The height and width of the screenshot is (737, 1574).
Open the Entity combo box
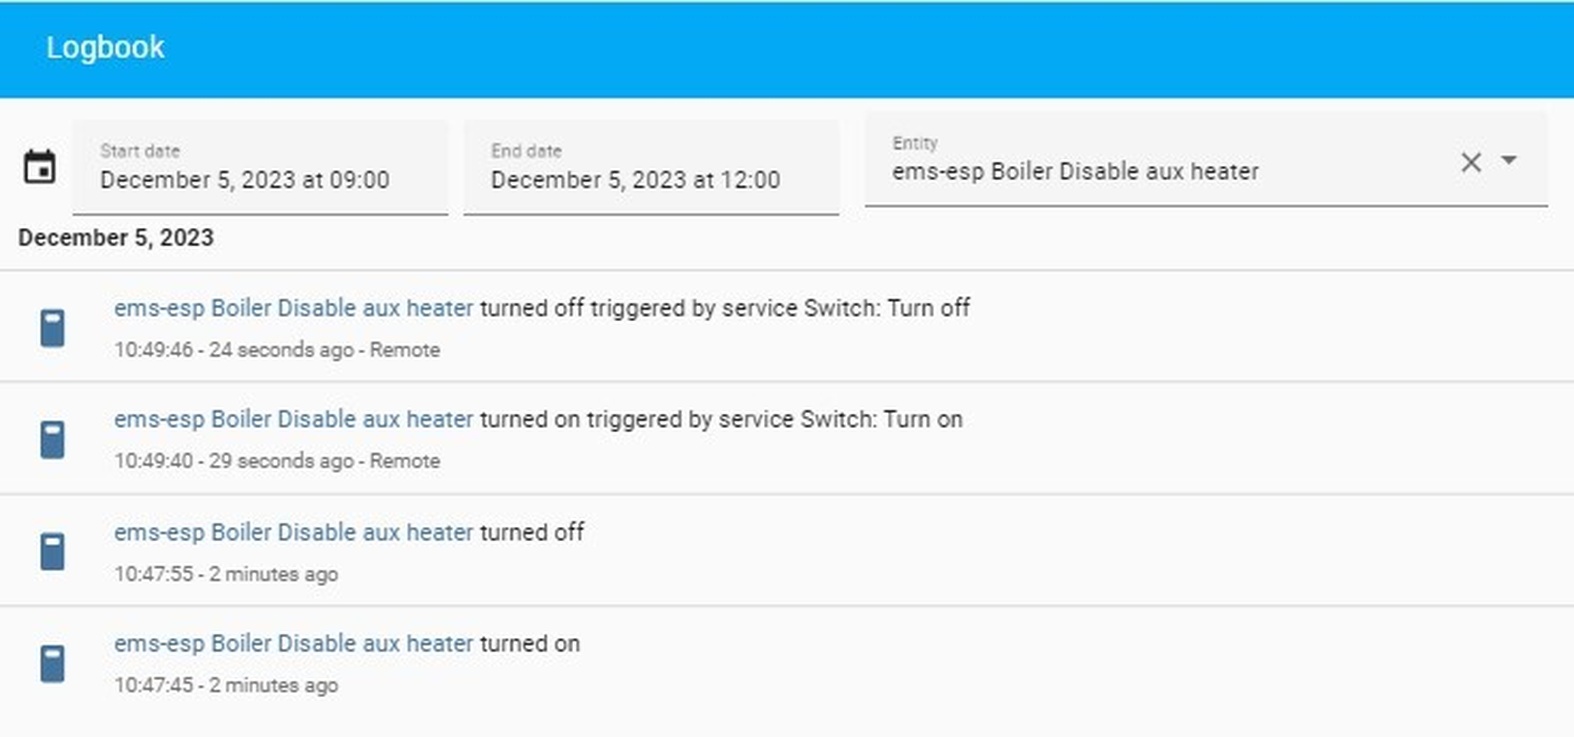pos(1206,159)
